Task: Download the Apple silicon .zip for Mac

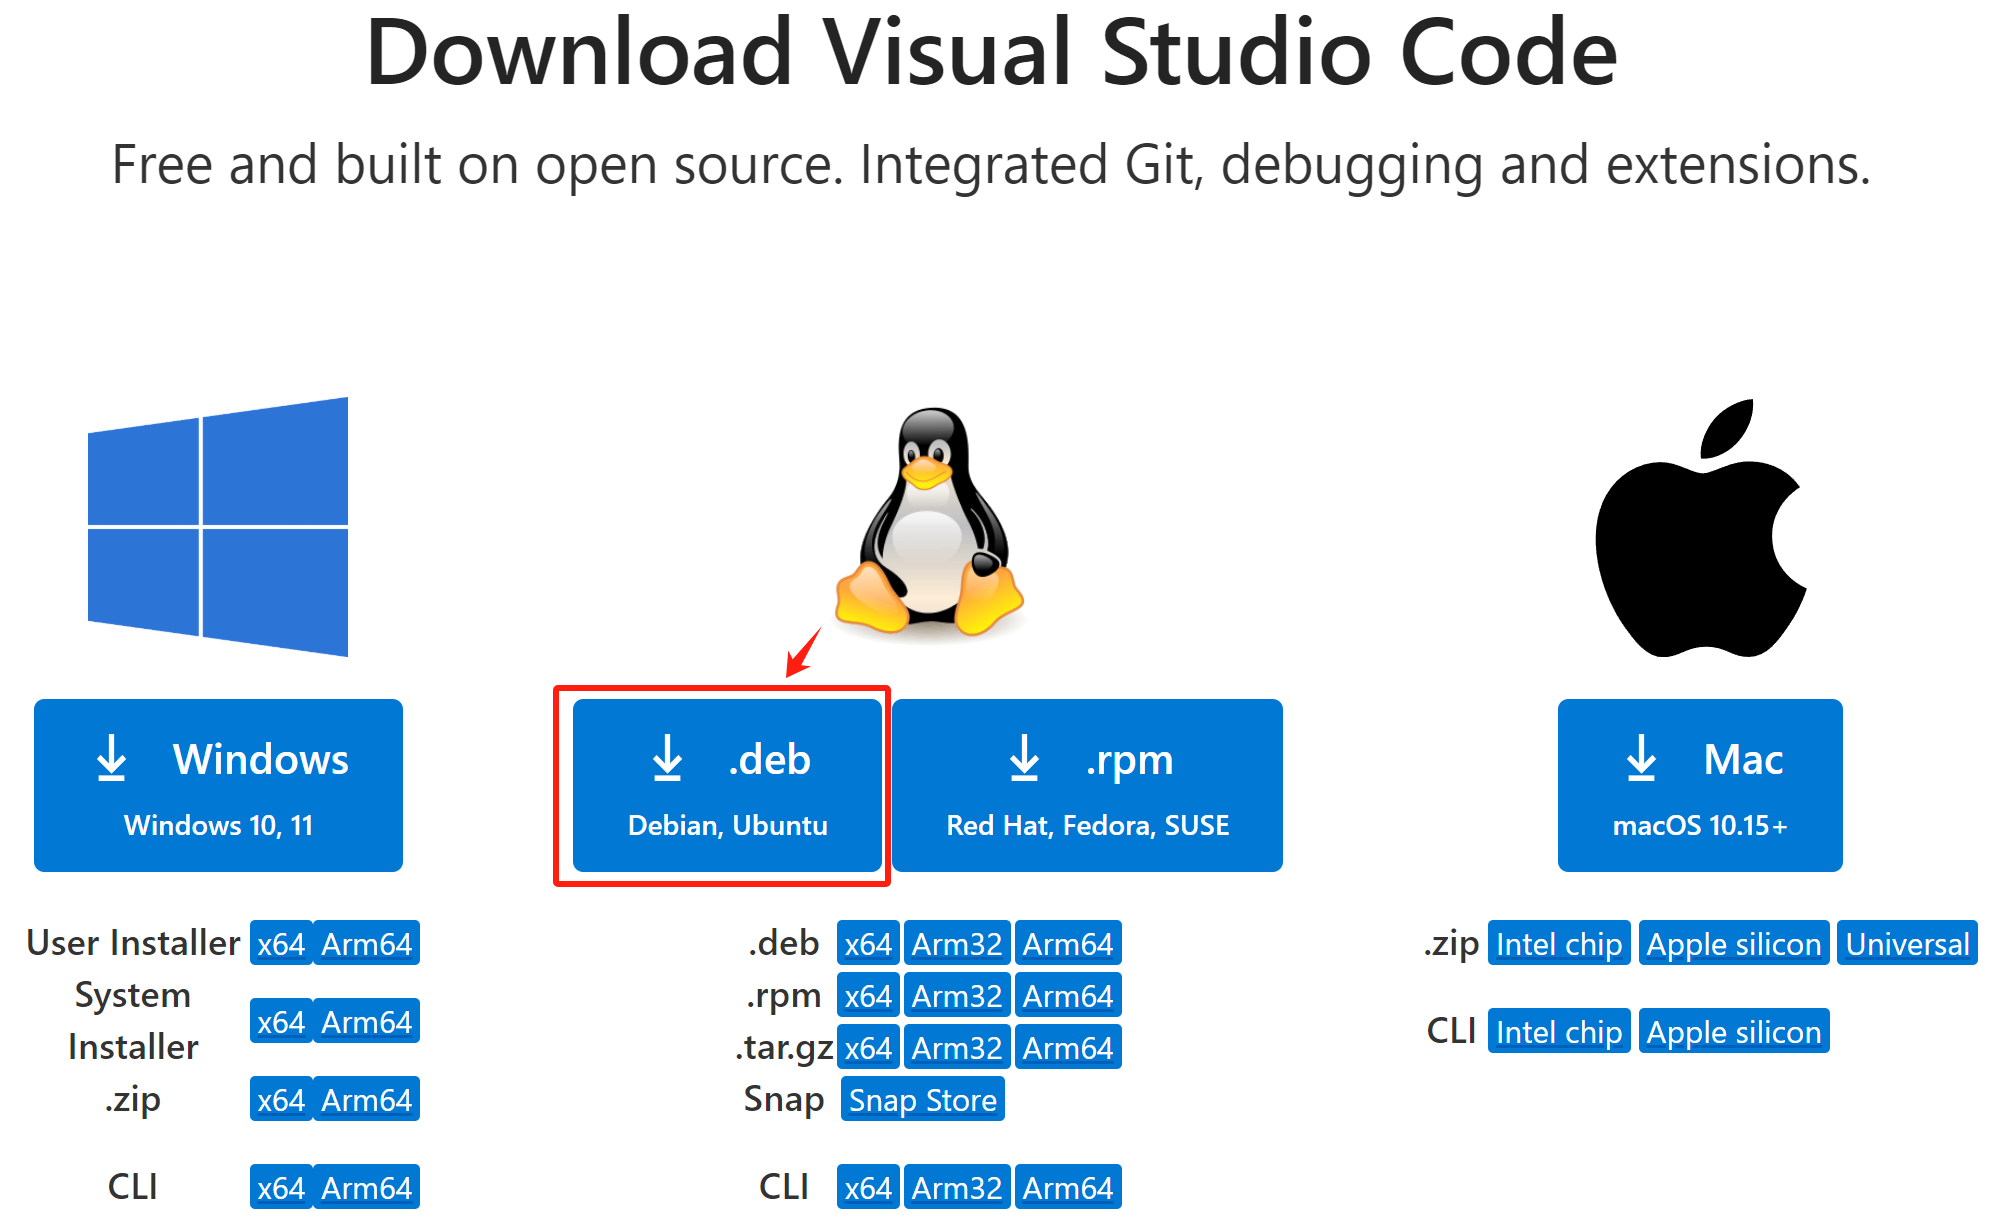Action: pyautogui.click(x=1733, y=943)
